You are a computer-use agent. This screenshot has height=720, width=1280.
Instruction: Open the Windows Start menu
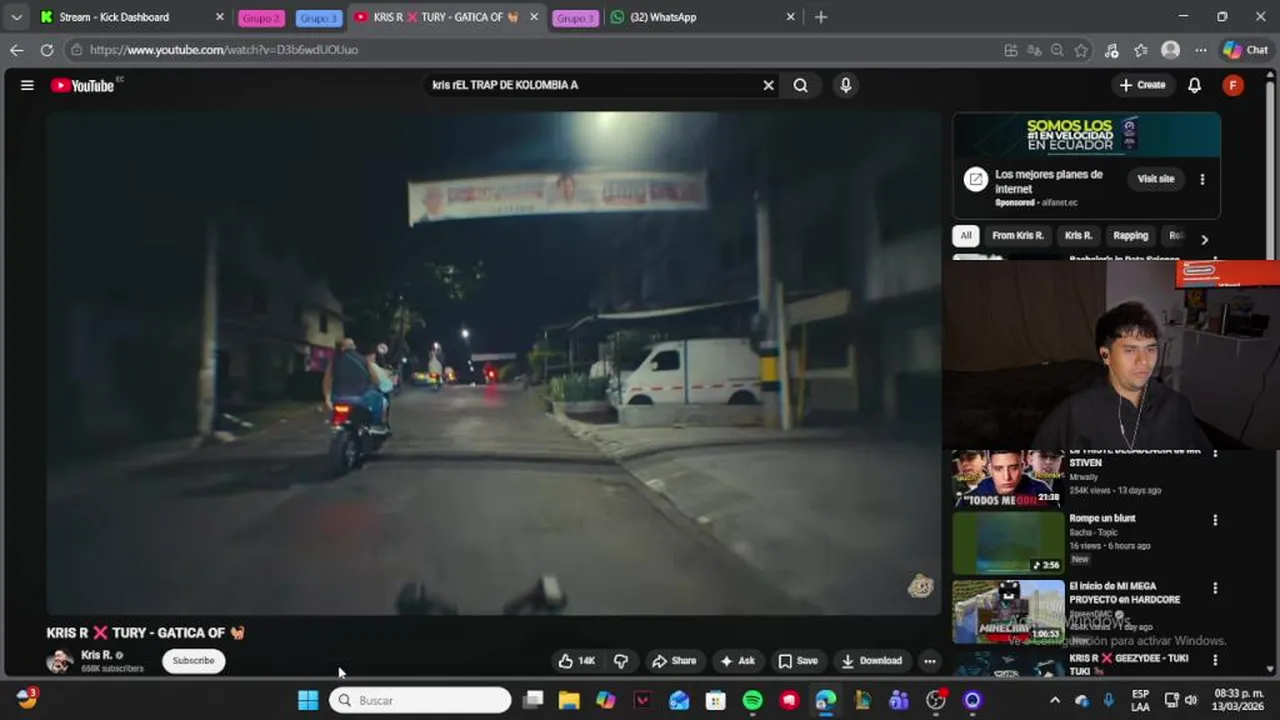pos(308,700)
